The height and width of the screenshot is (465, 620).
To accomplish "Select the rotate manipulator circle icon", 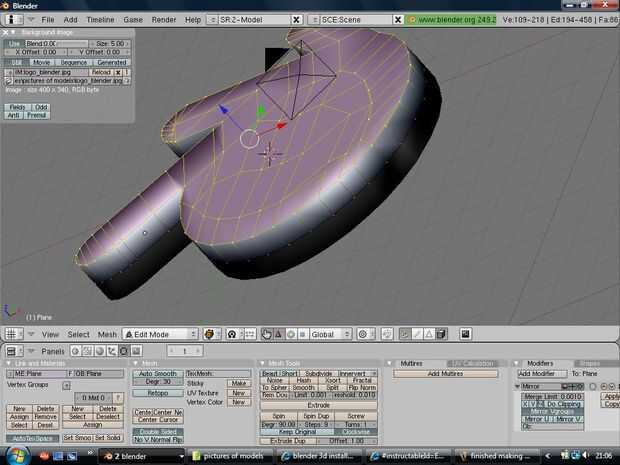I will [x=291, y=334].
